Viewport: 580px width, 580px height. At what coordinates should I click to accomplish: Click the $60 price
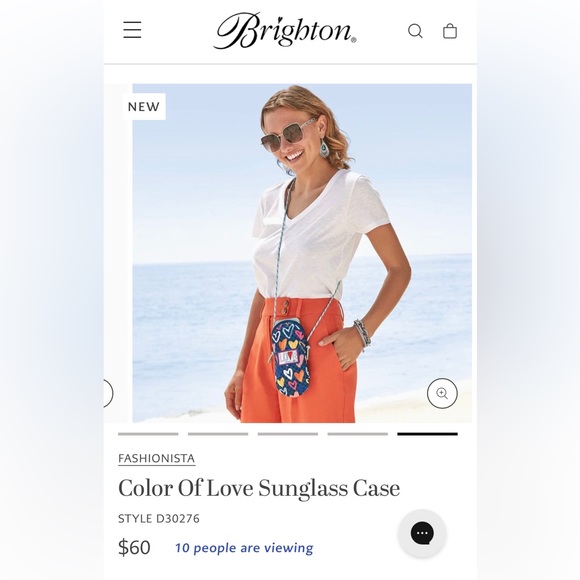134,547
